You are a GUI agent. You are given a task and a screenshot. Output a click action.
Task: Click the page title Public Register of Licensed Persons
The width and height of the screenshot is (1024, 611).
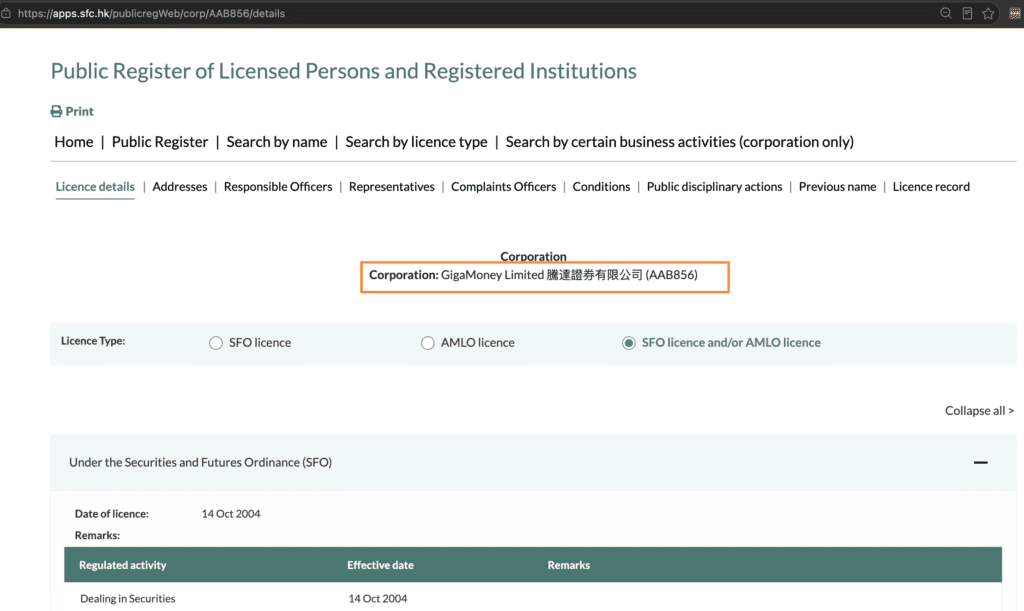click(344, 70)
